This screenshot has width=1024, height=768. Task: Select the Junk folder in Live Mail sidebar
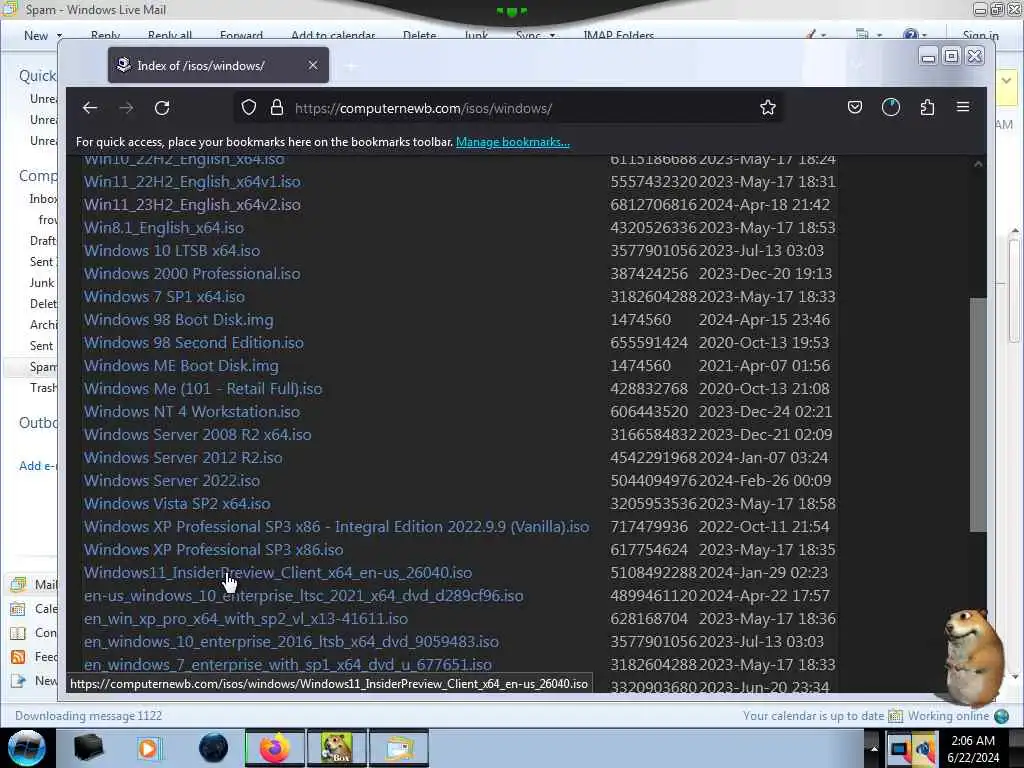[x=42, y=283]
